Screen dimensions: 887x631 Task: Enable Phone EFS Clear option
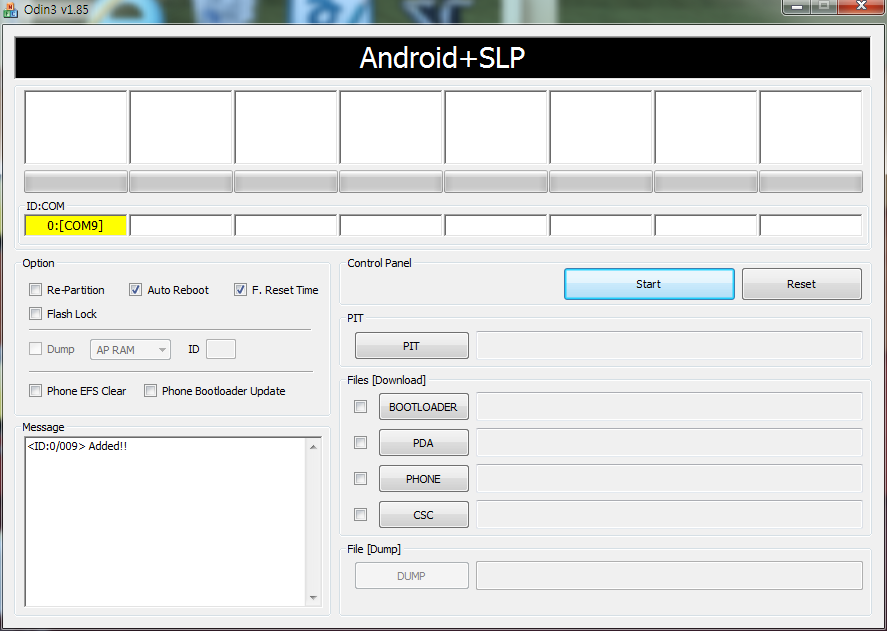tap(36, 391)
